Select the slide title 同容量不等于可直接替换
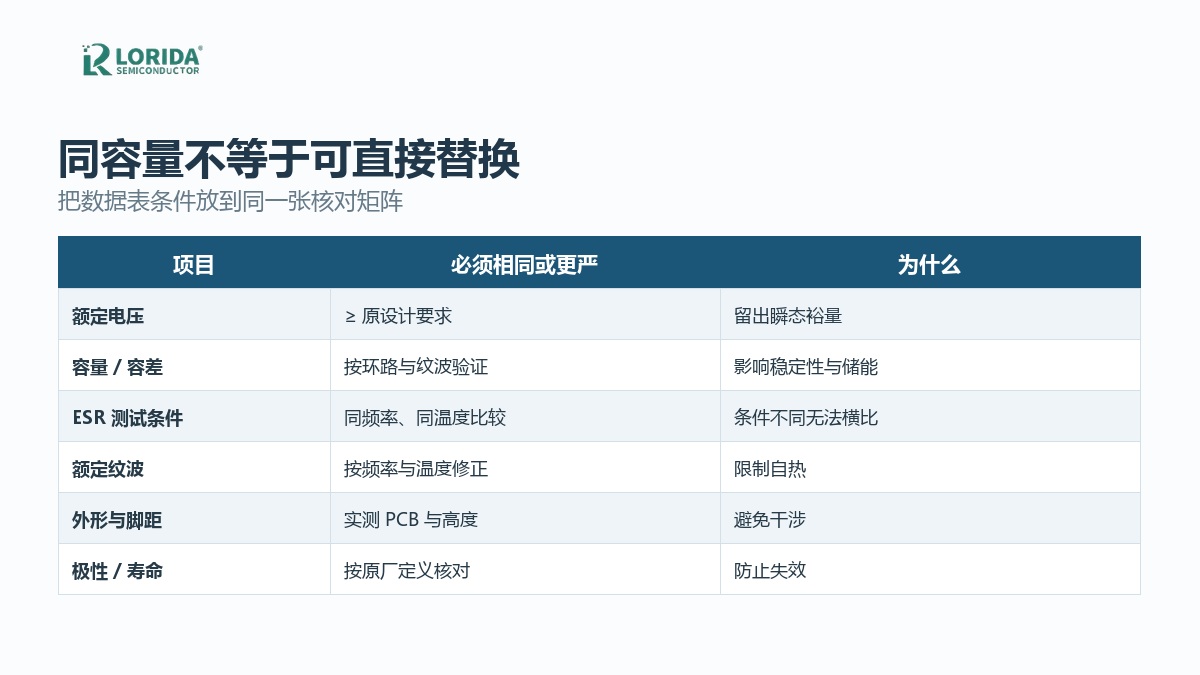1200x675 pixels. (289, 158)
